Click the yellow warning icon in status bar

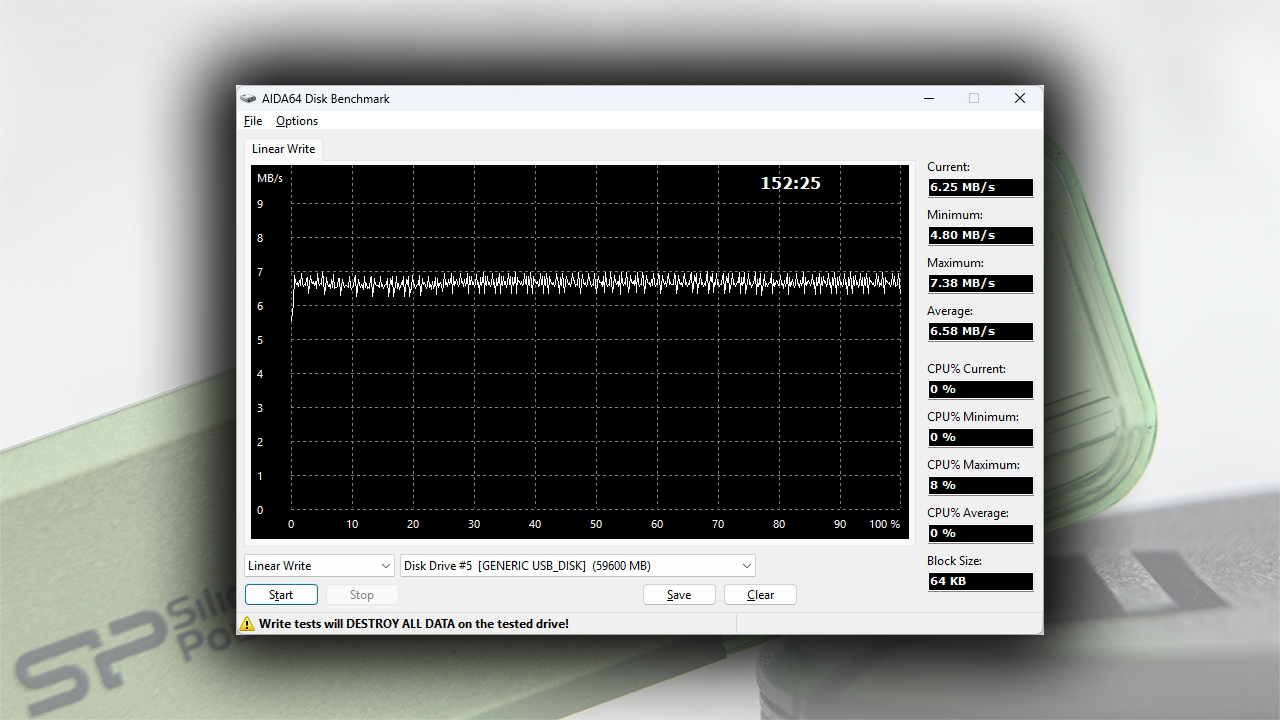click(x=247, y=624)
